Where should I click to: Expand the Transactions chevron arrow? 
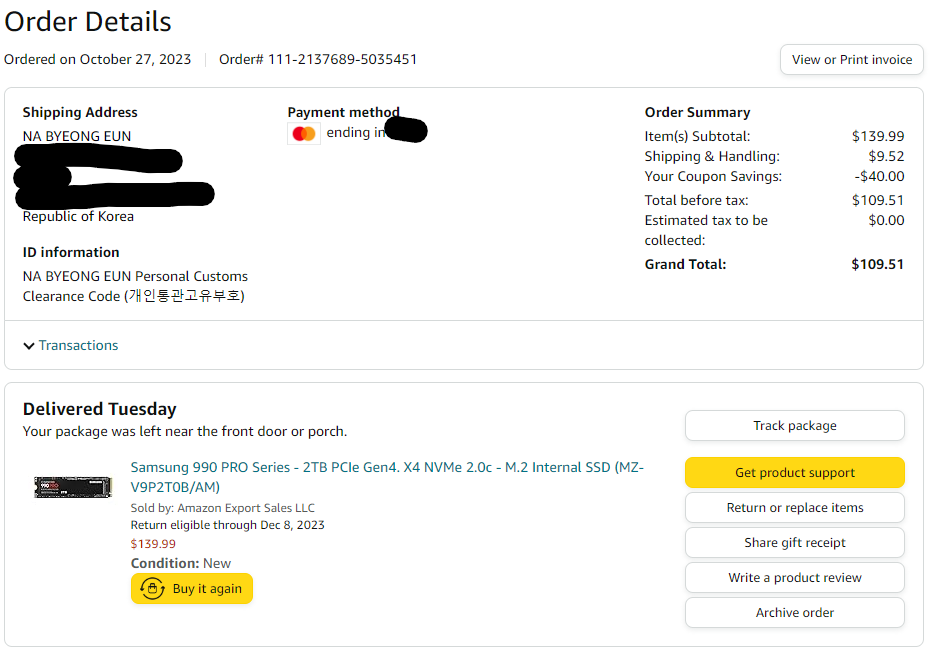[29, 346]
